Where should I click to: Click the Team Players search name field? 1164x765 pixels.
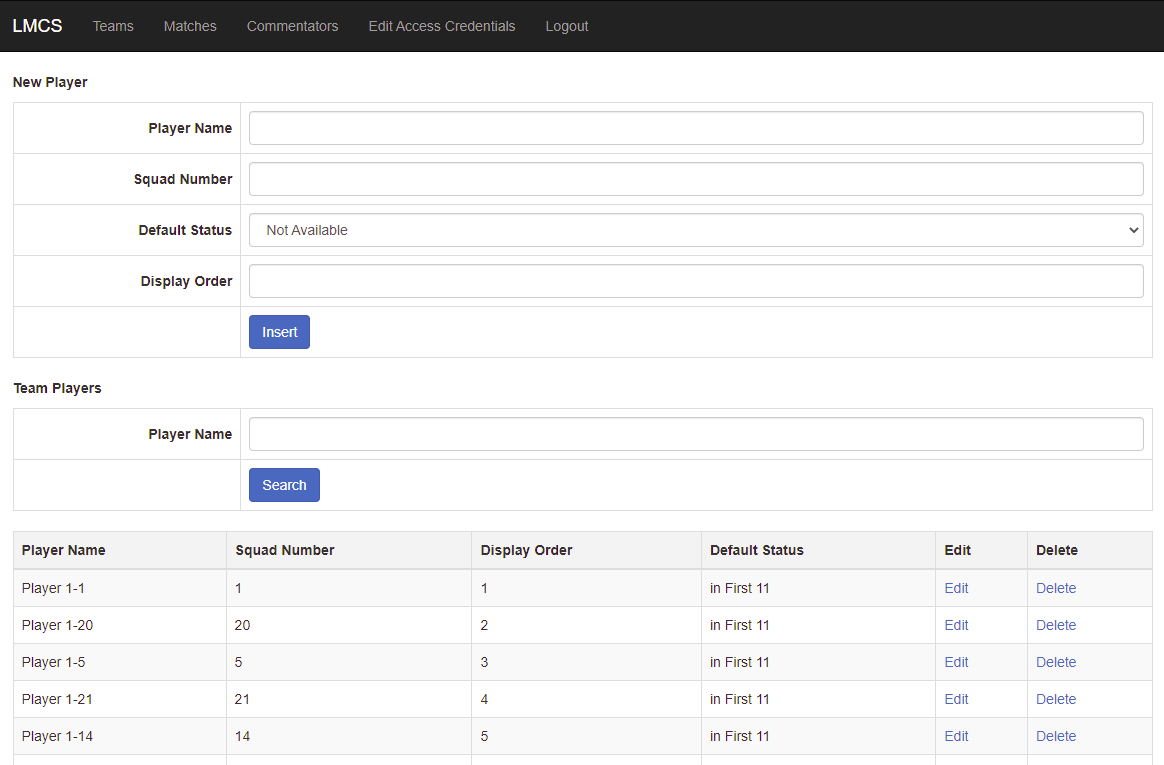[695, 434]
